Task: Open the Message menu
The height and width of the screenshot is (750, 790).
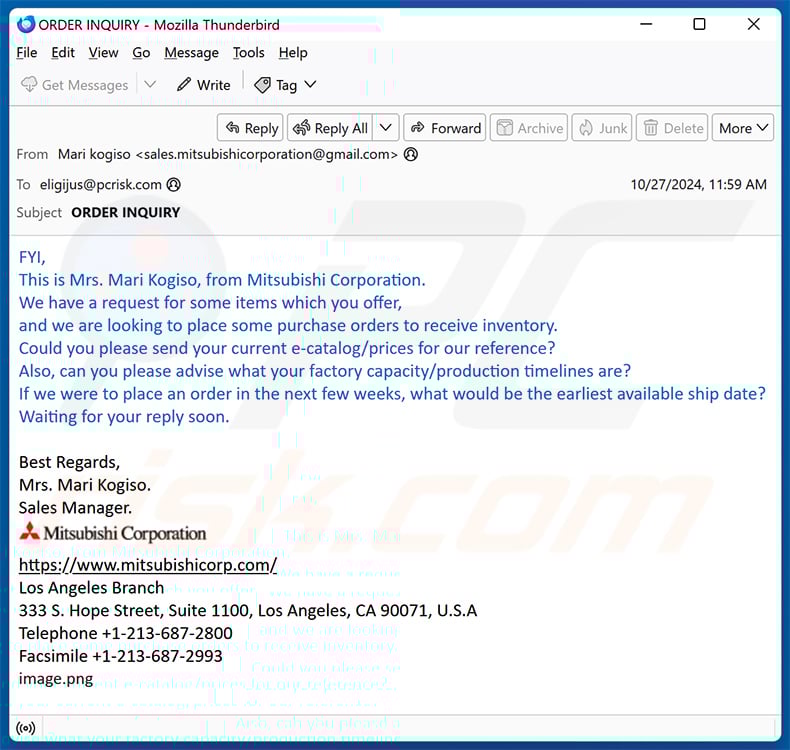Action: 191,53
